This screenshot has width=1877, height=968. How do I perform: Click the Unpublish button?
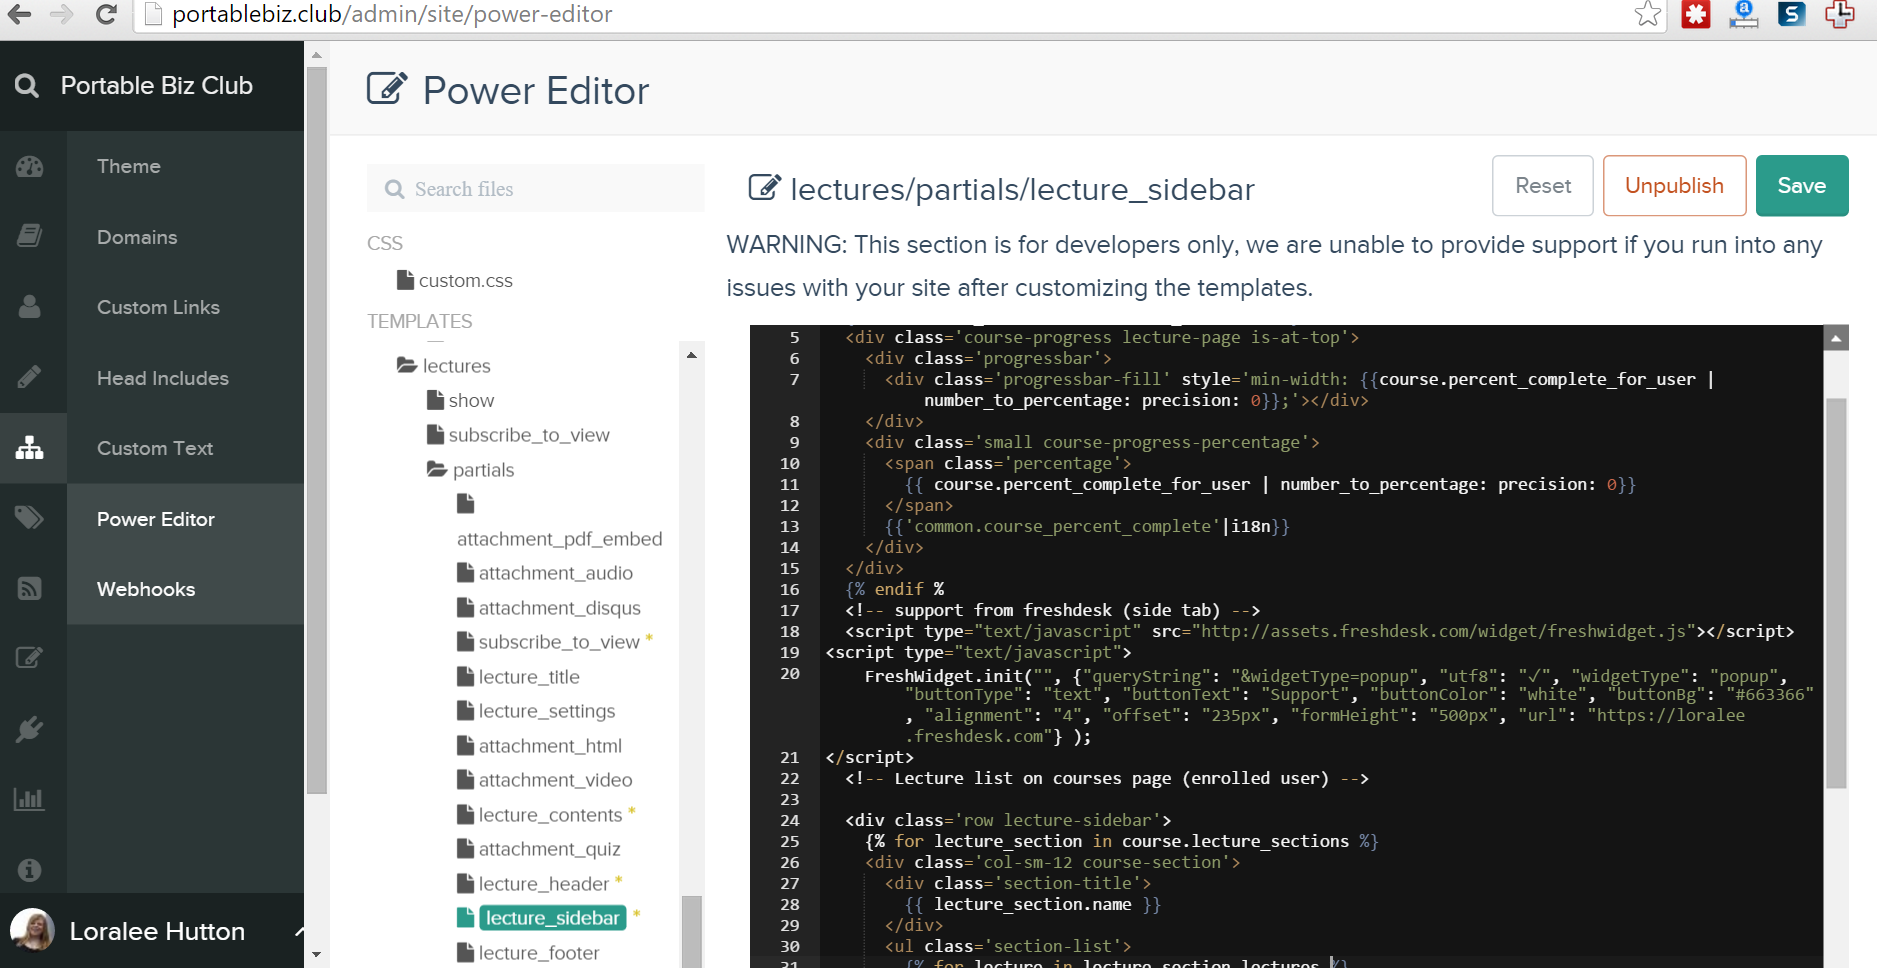(1675, 186)
